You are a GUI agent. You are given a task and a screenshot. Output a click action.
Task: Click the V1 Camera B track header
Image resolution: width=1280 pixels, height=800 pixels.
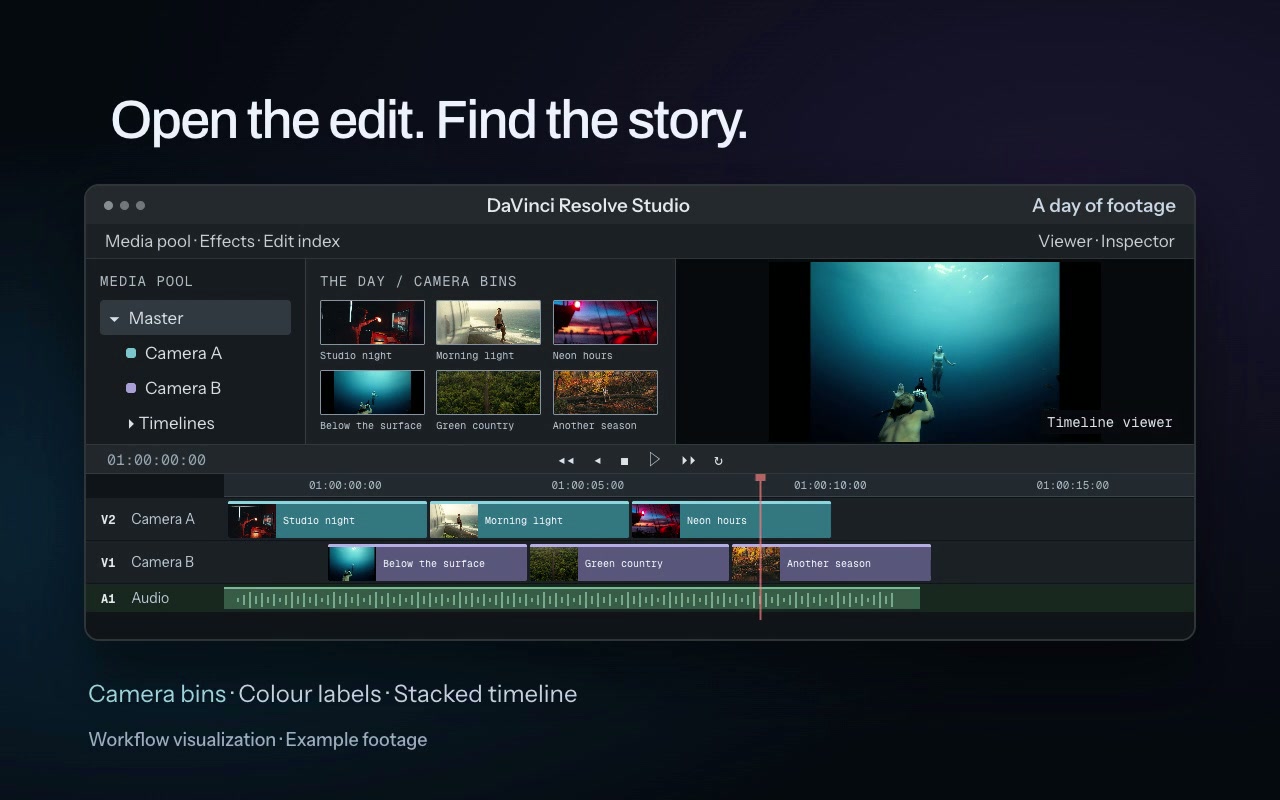(x=155, y=562)
